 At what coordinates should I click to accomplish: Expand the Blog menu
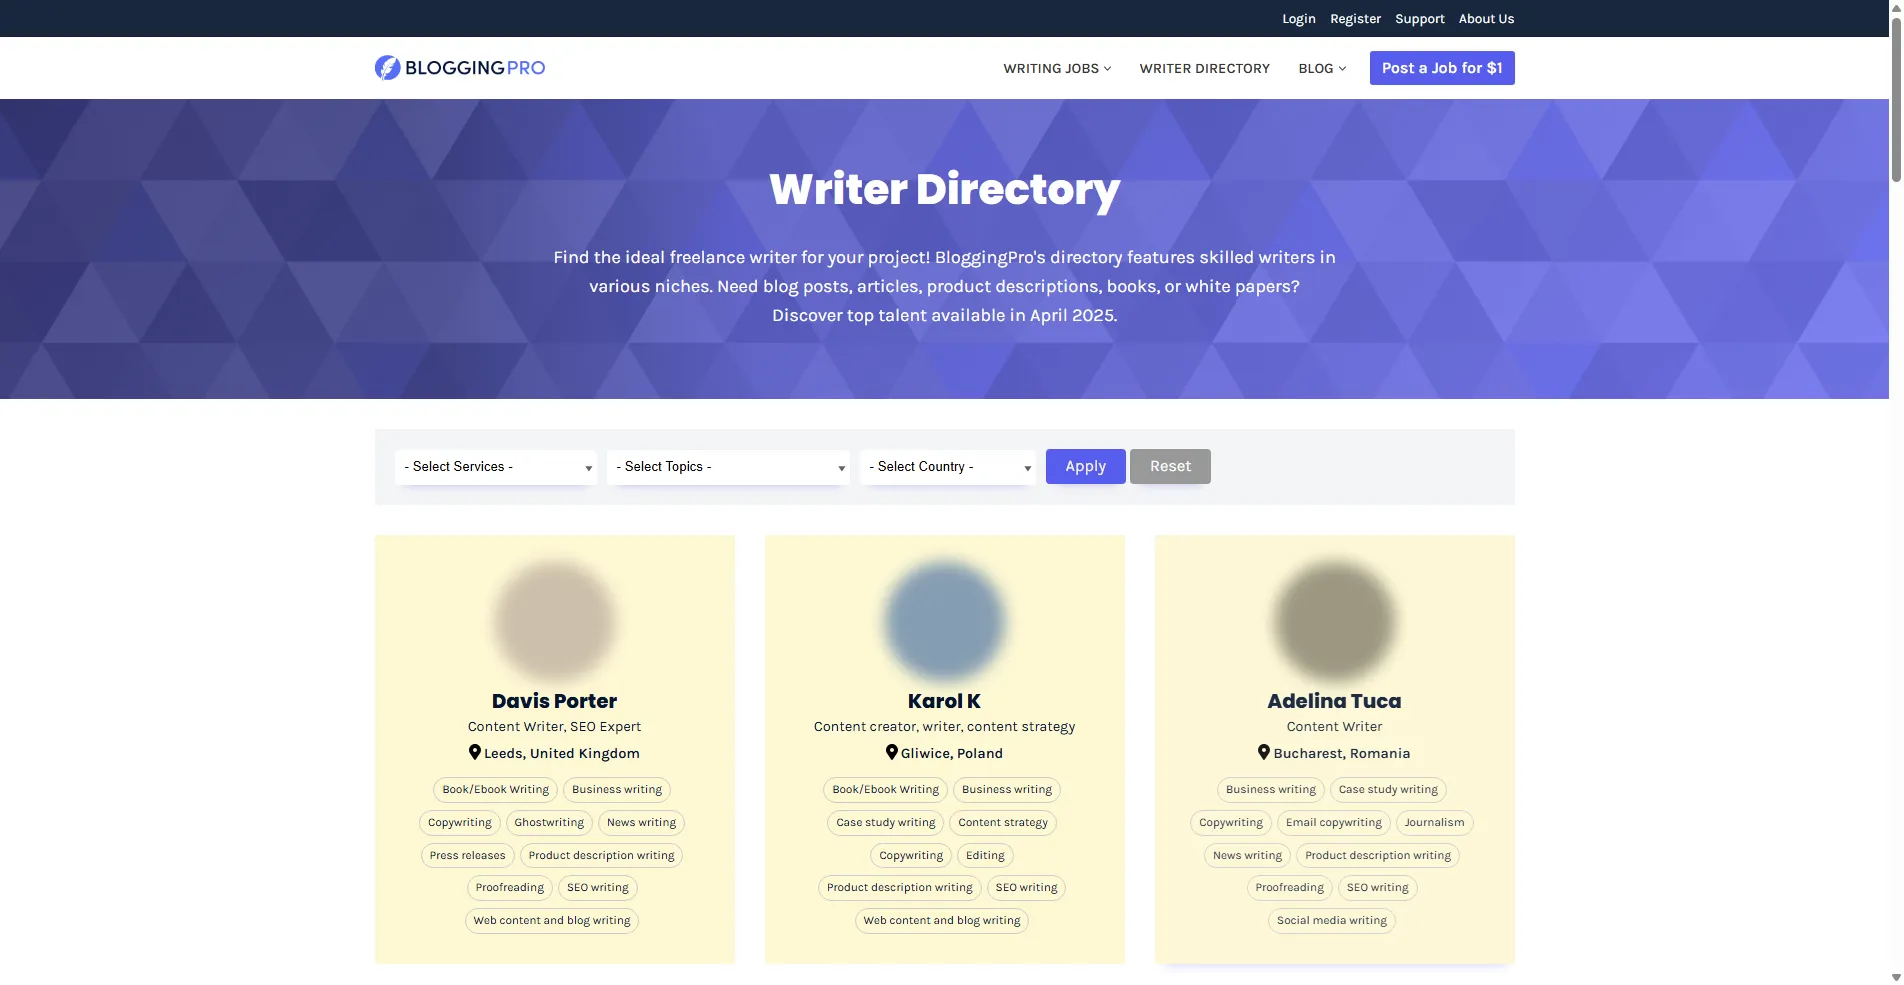[1322, 68]
